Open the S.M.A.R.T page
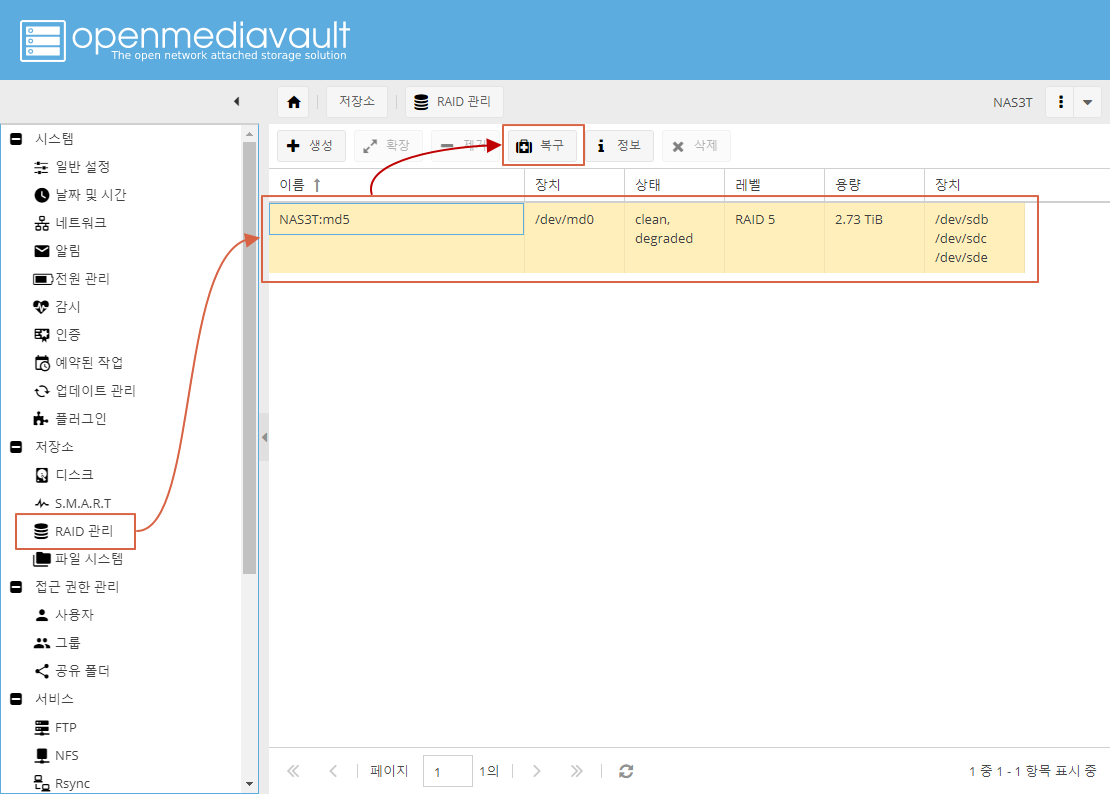Screen dimensions: 1110x794 point(73,504)
